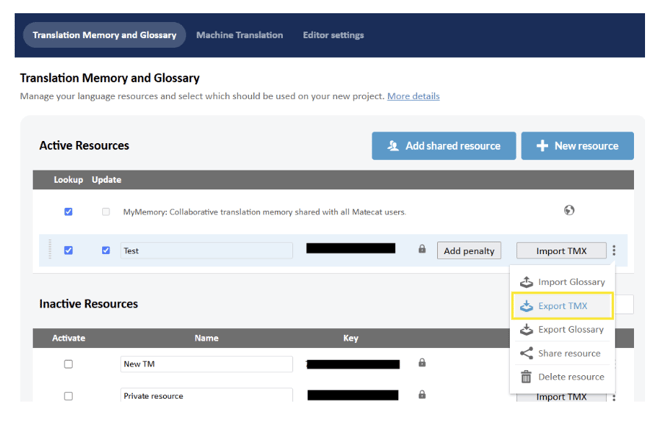The height and width of the screenshot is (431, 670).
Task: Click the Share resource icon
Action: pos(527,353)
